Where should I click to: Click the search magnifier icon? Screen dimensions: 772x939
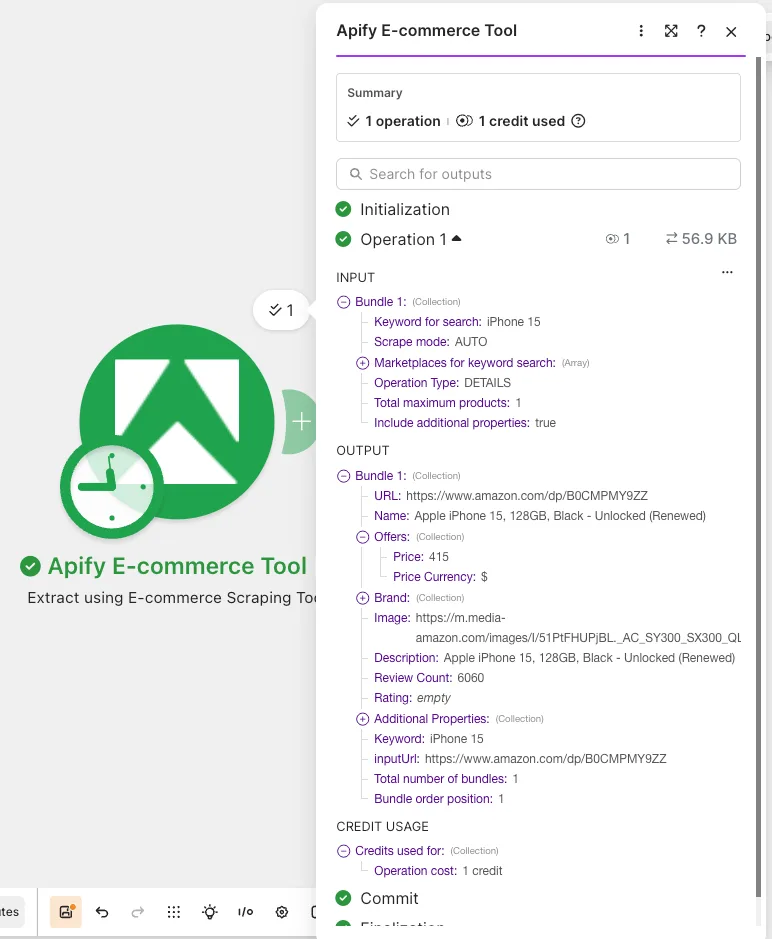[x=356, y=174]
